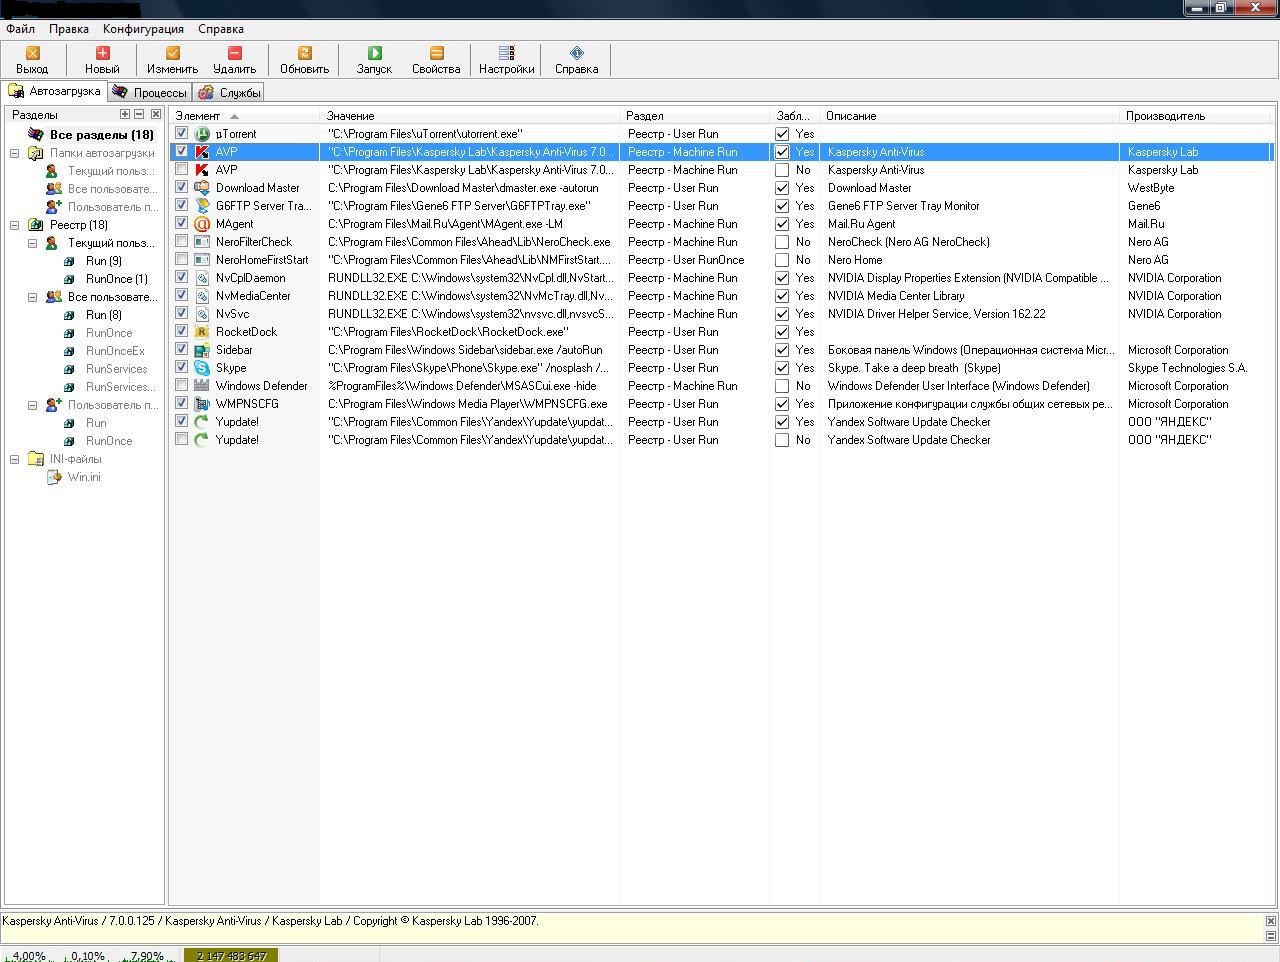
Task: Collapse the INI-файлы tree node
Action: (x=15, y=459)
